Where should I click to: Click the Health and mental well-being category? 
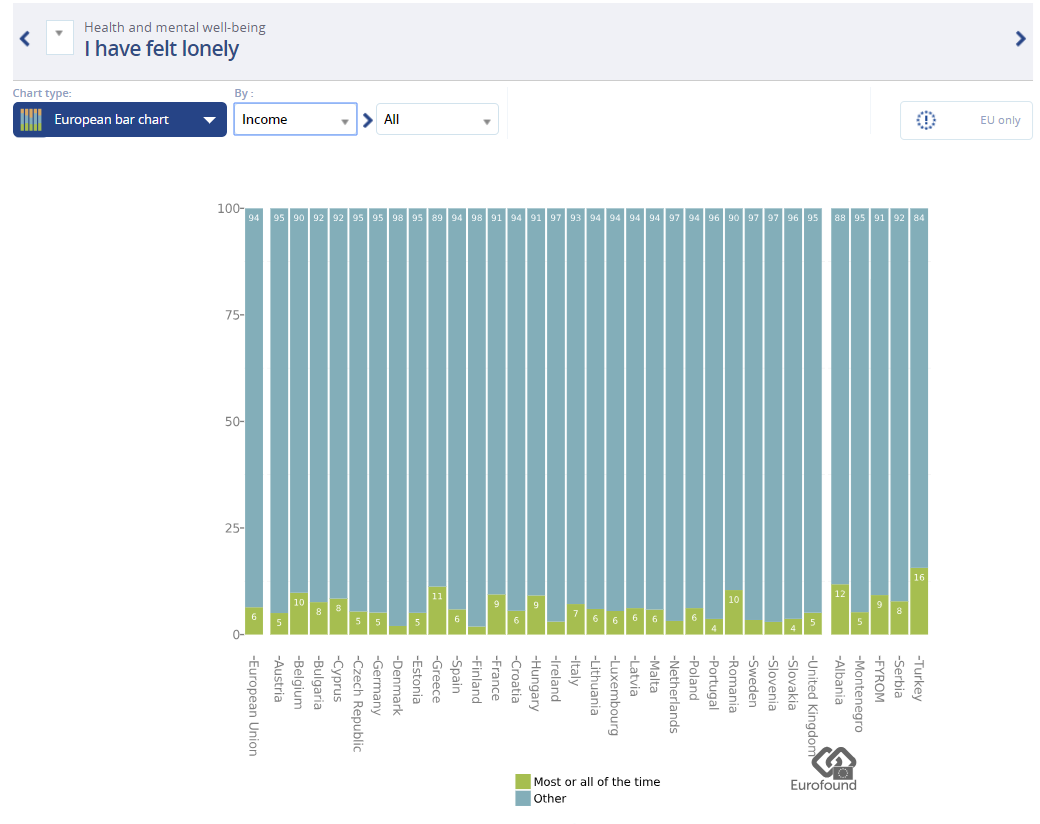tap(175, 28)
